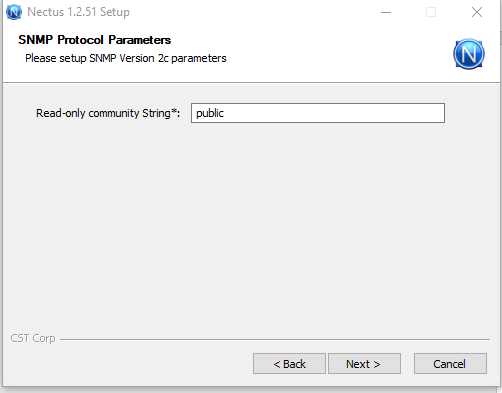The height and width of the screenshot is (393, 502).
Task: Click the blank gray area below the input field
Action: [251, 227]
